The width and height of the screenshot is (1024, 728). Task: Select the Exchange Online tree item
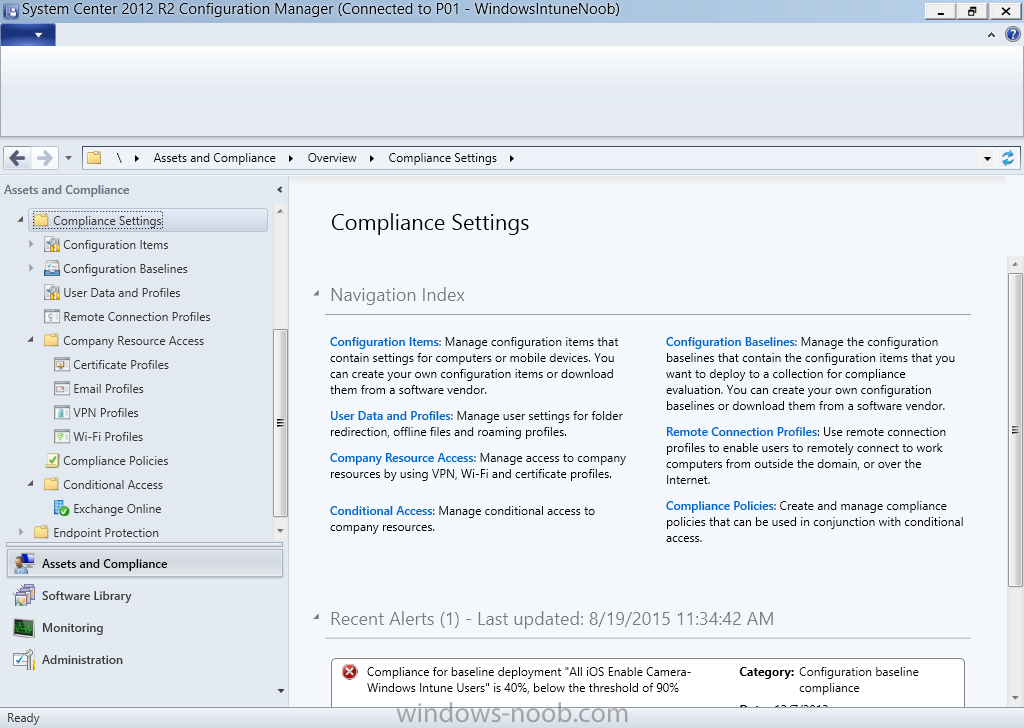tap(117, 509)
